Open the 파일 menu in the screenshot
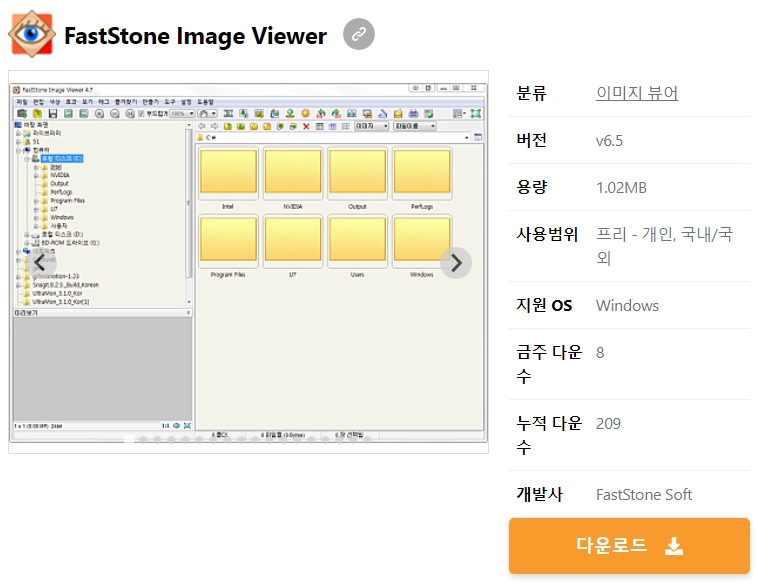 tap(22, 102)
